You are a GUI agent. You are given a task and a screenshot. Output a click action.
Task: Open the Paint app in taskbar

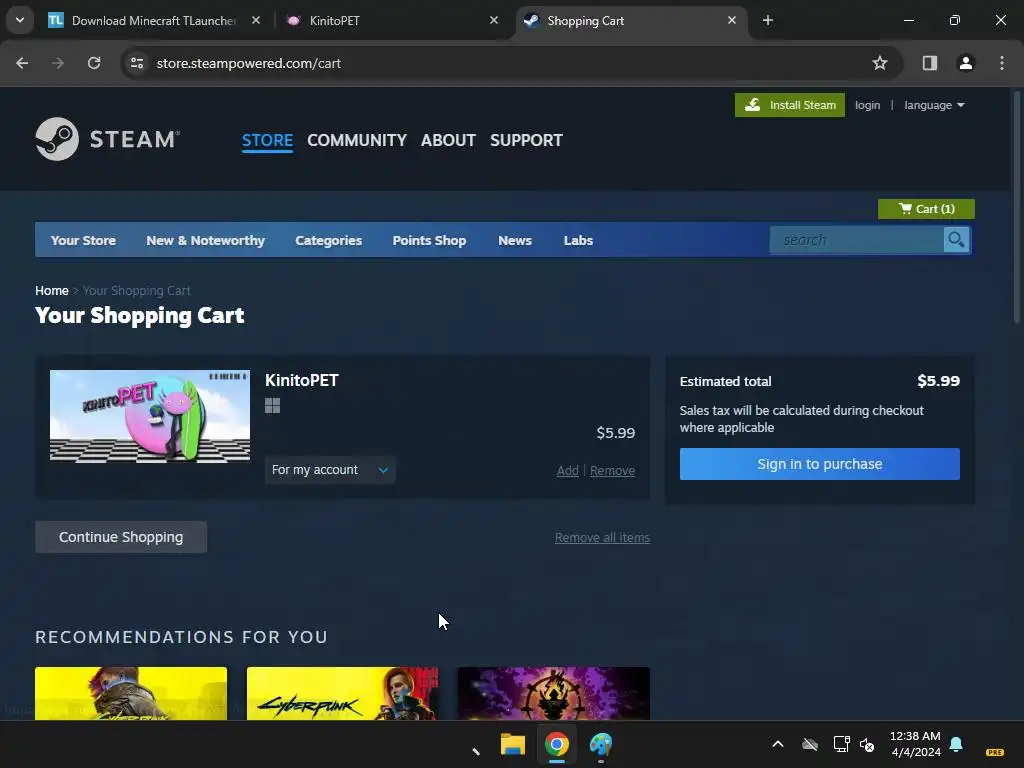click(x=601, y=744)
